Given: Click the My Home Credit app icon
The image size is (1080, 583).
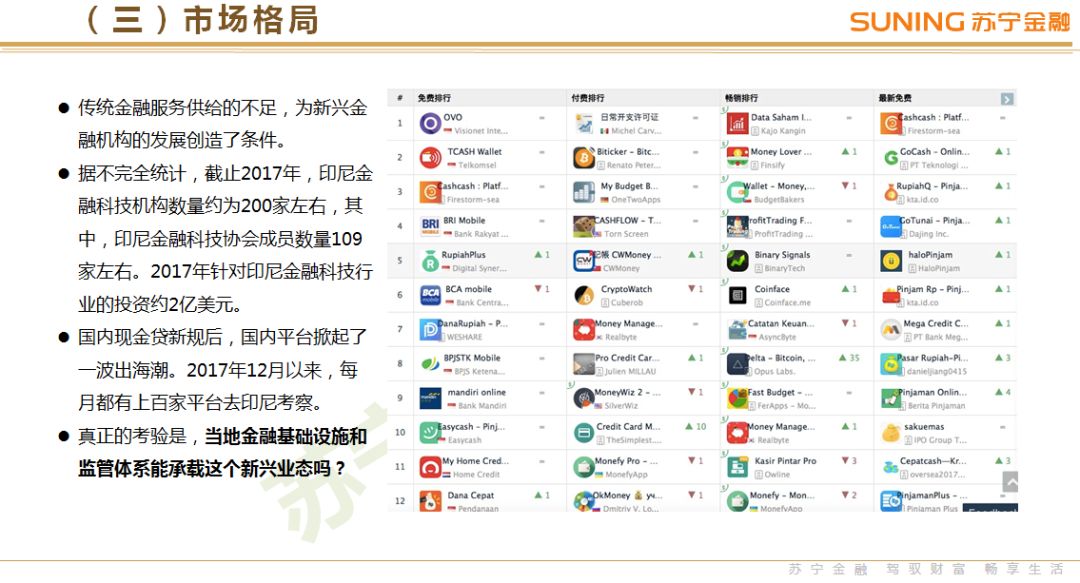Looking at the screenshot, I should point(430,467).
